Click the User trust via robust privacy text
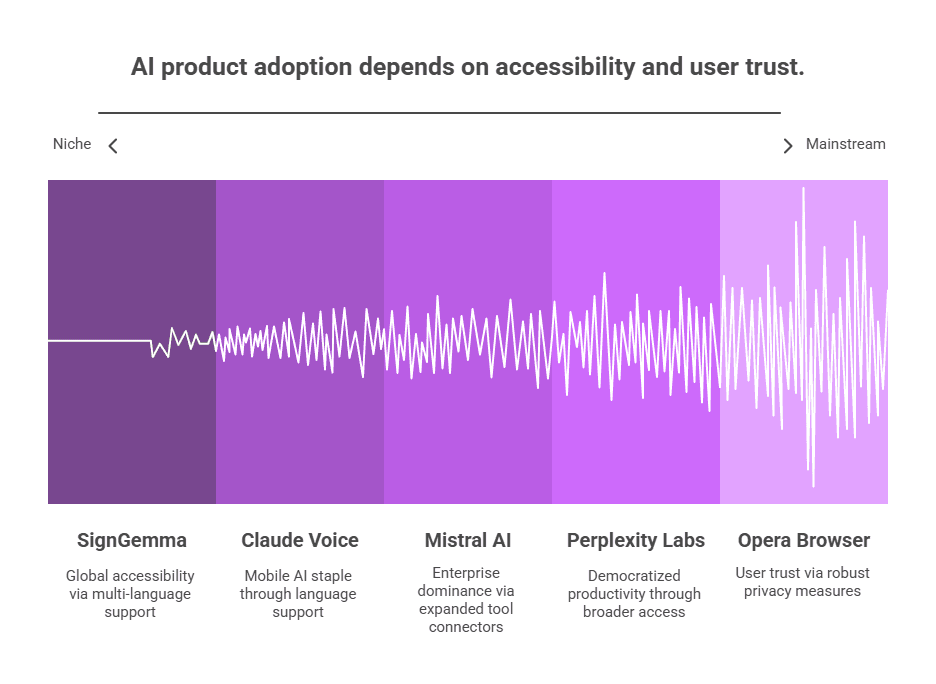 [802, 582]
